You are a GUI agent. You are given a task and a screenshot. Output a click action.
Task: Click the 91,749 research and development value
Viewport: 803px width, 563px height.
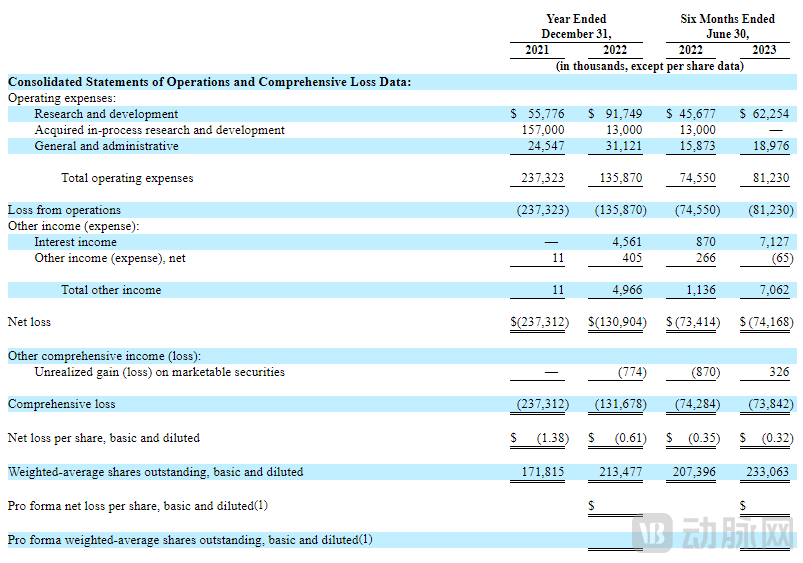pos(621,114)
